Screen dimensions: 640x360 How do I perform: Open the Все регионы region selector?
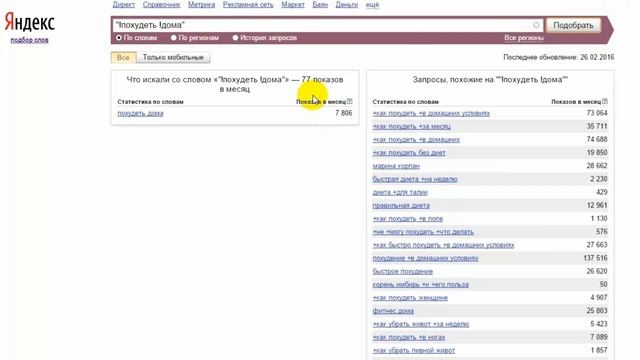pos(524,38)
